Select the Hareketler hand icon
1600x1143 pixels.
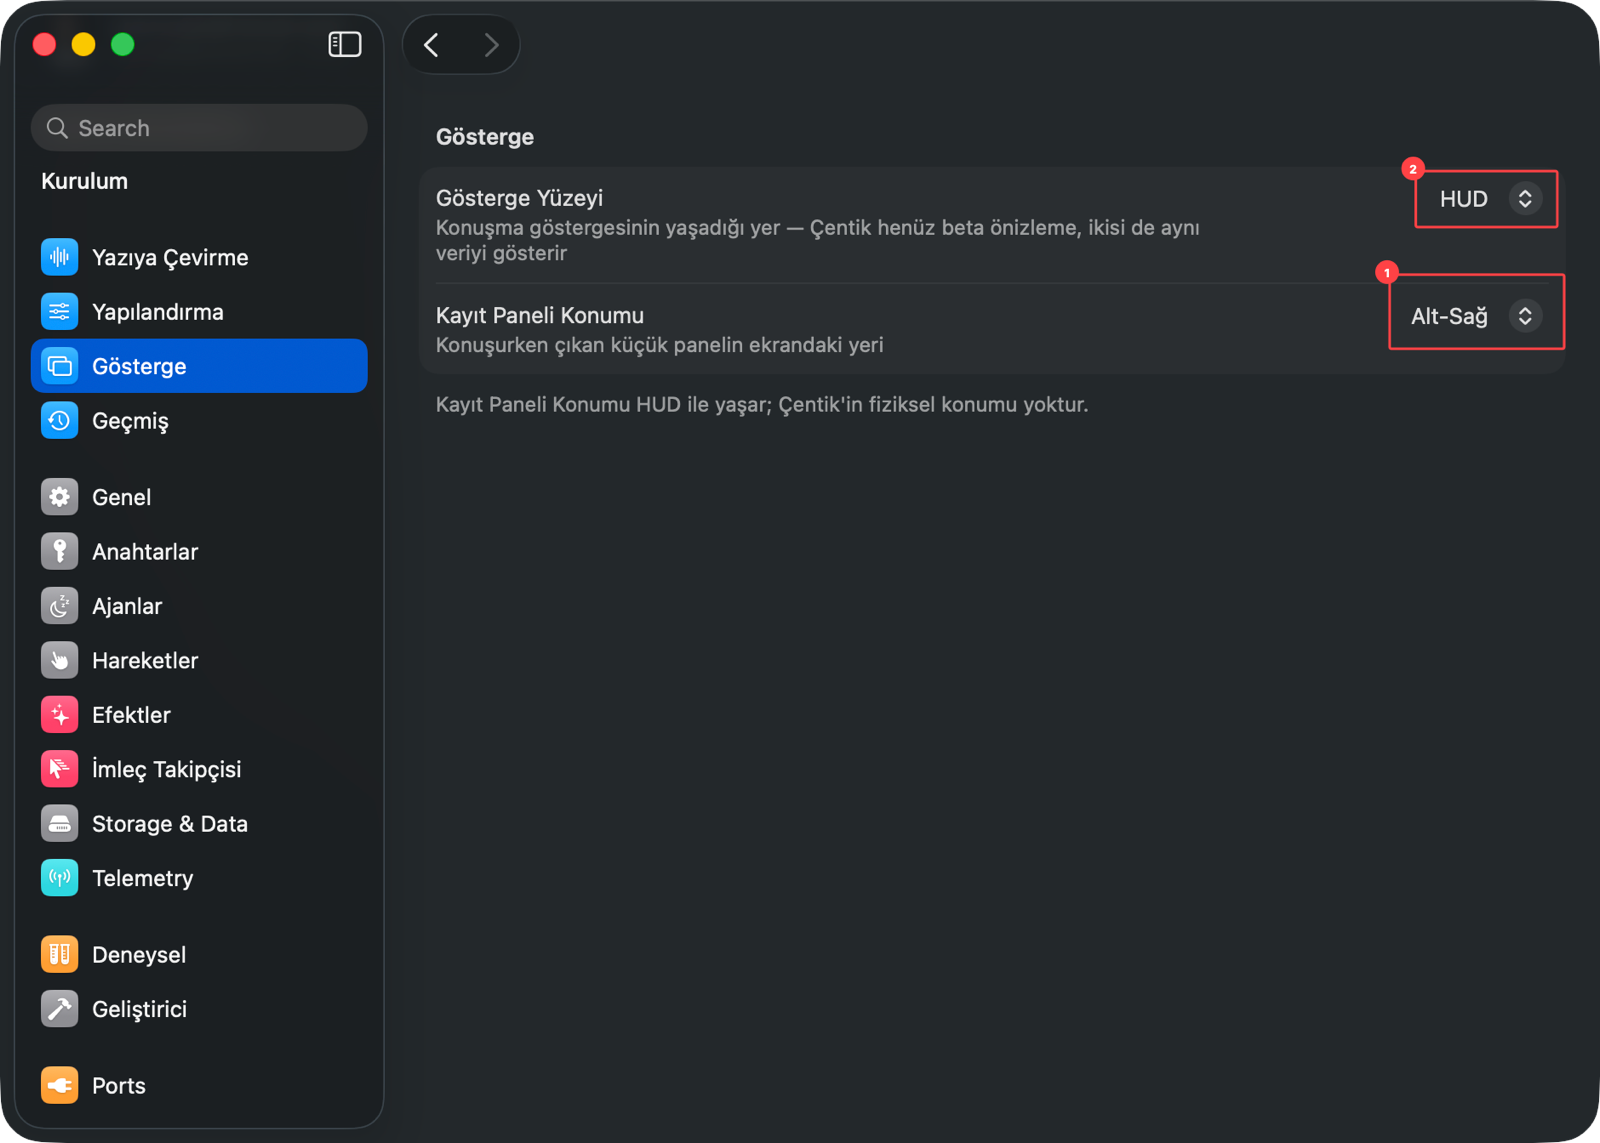tap(60, 660)
